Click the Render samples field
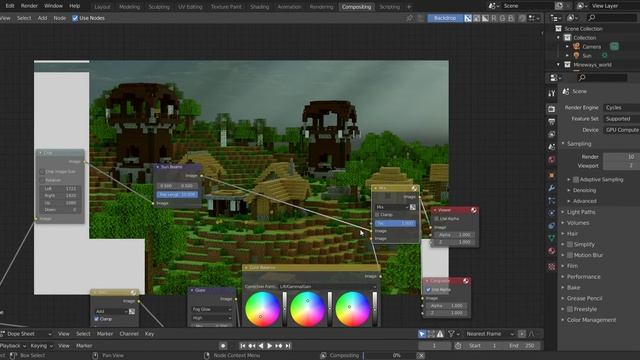 621,157
